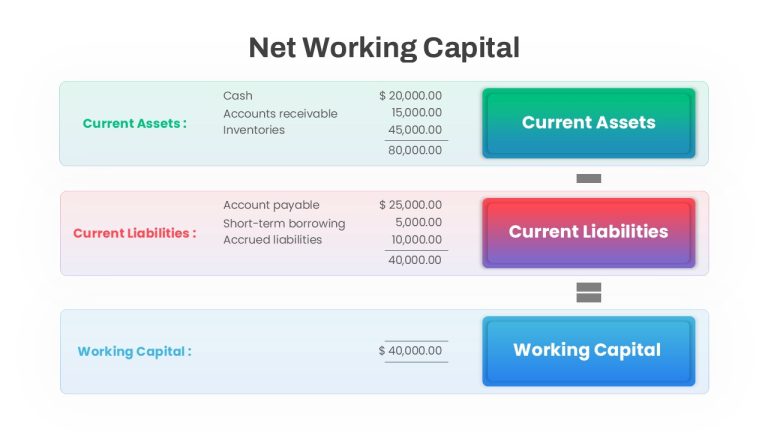Click the 80,000.00 assets total

[415, 150]
